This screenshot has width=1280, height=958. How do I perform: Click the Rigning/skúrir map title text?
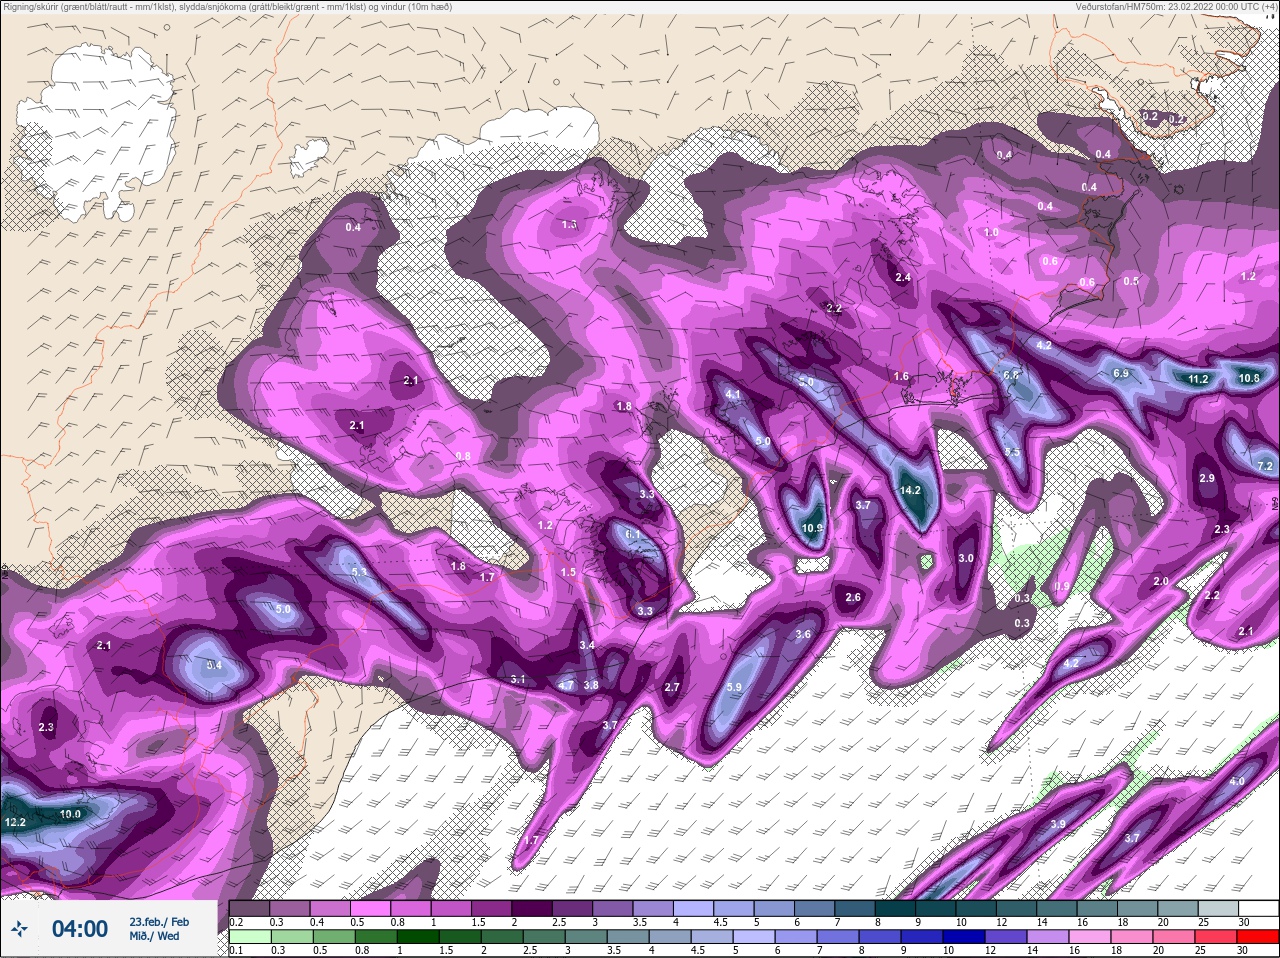tap(227, 6)
